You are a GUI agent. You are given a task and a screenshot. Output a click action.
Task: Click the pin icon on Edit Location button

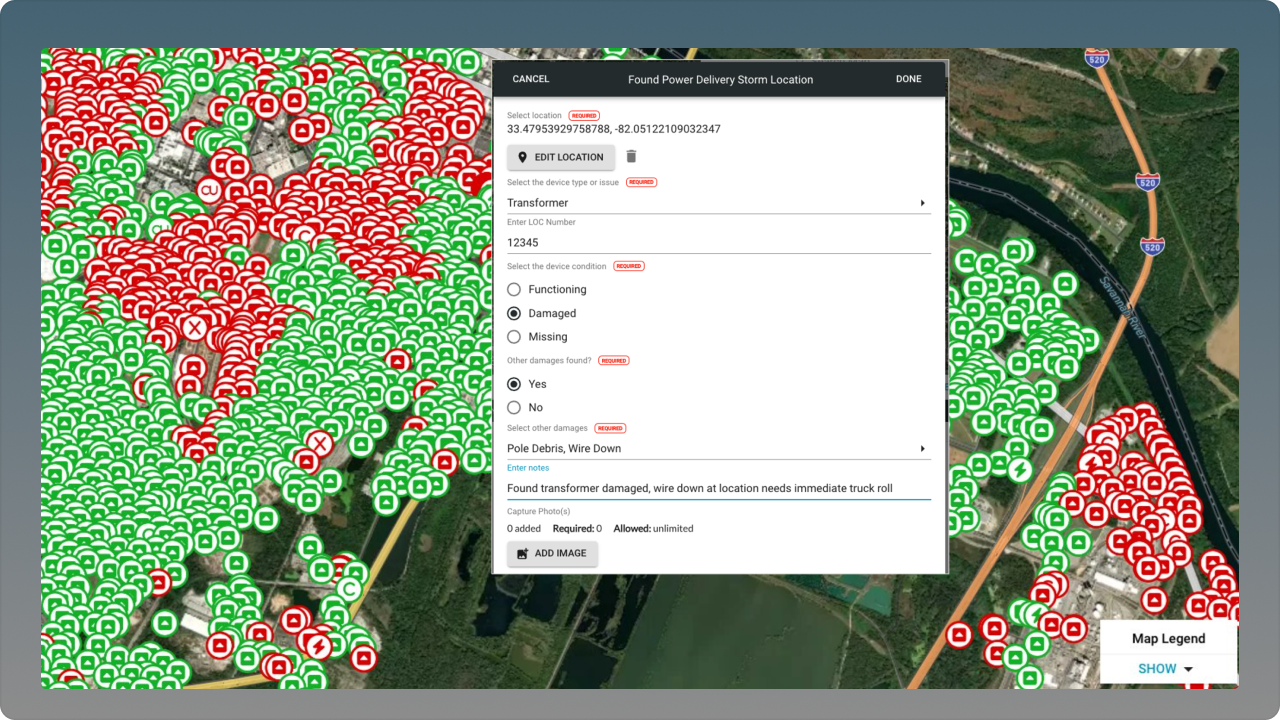coord(522,157)
